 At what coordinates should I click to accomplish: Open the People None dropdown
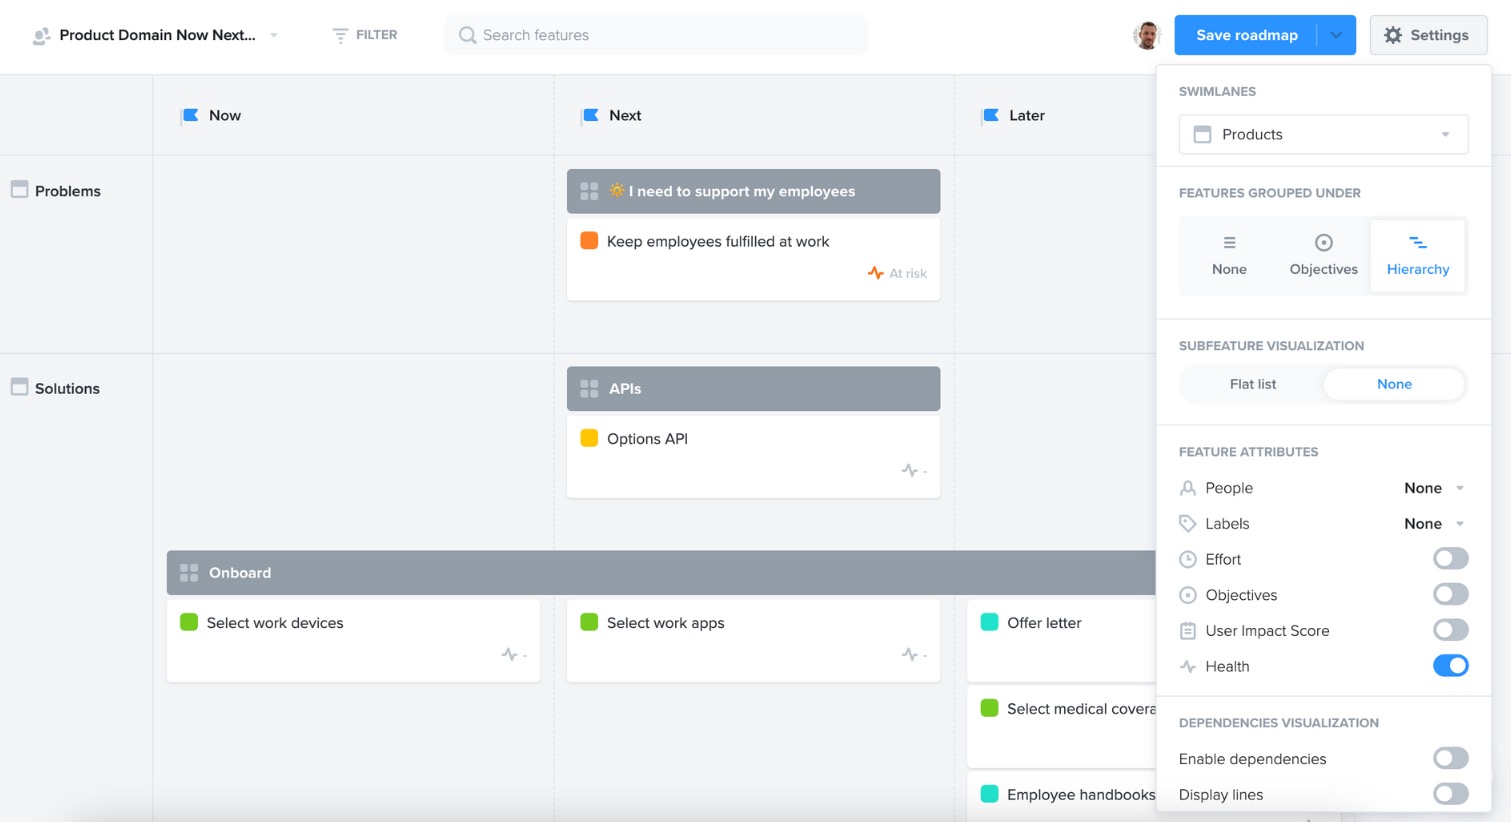tap(1434, 488)
